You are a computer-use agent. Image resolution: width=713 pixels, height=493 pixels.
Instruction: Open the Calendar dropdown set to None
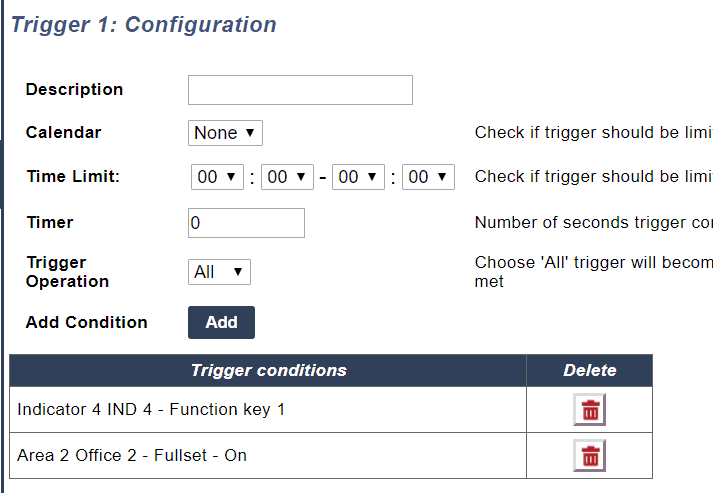tap(225, 133)
